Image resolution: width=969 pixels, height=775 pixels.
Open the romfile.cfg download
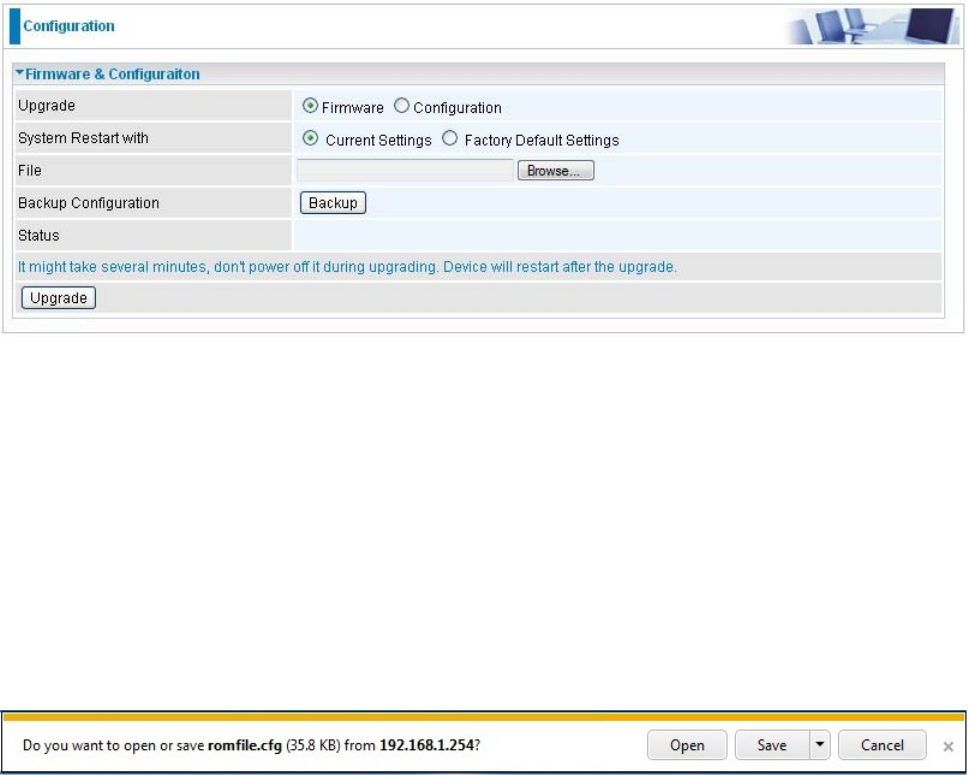[x=687, y=745]
